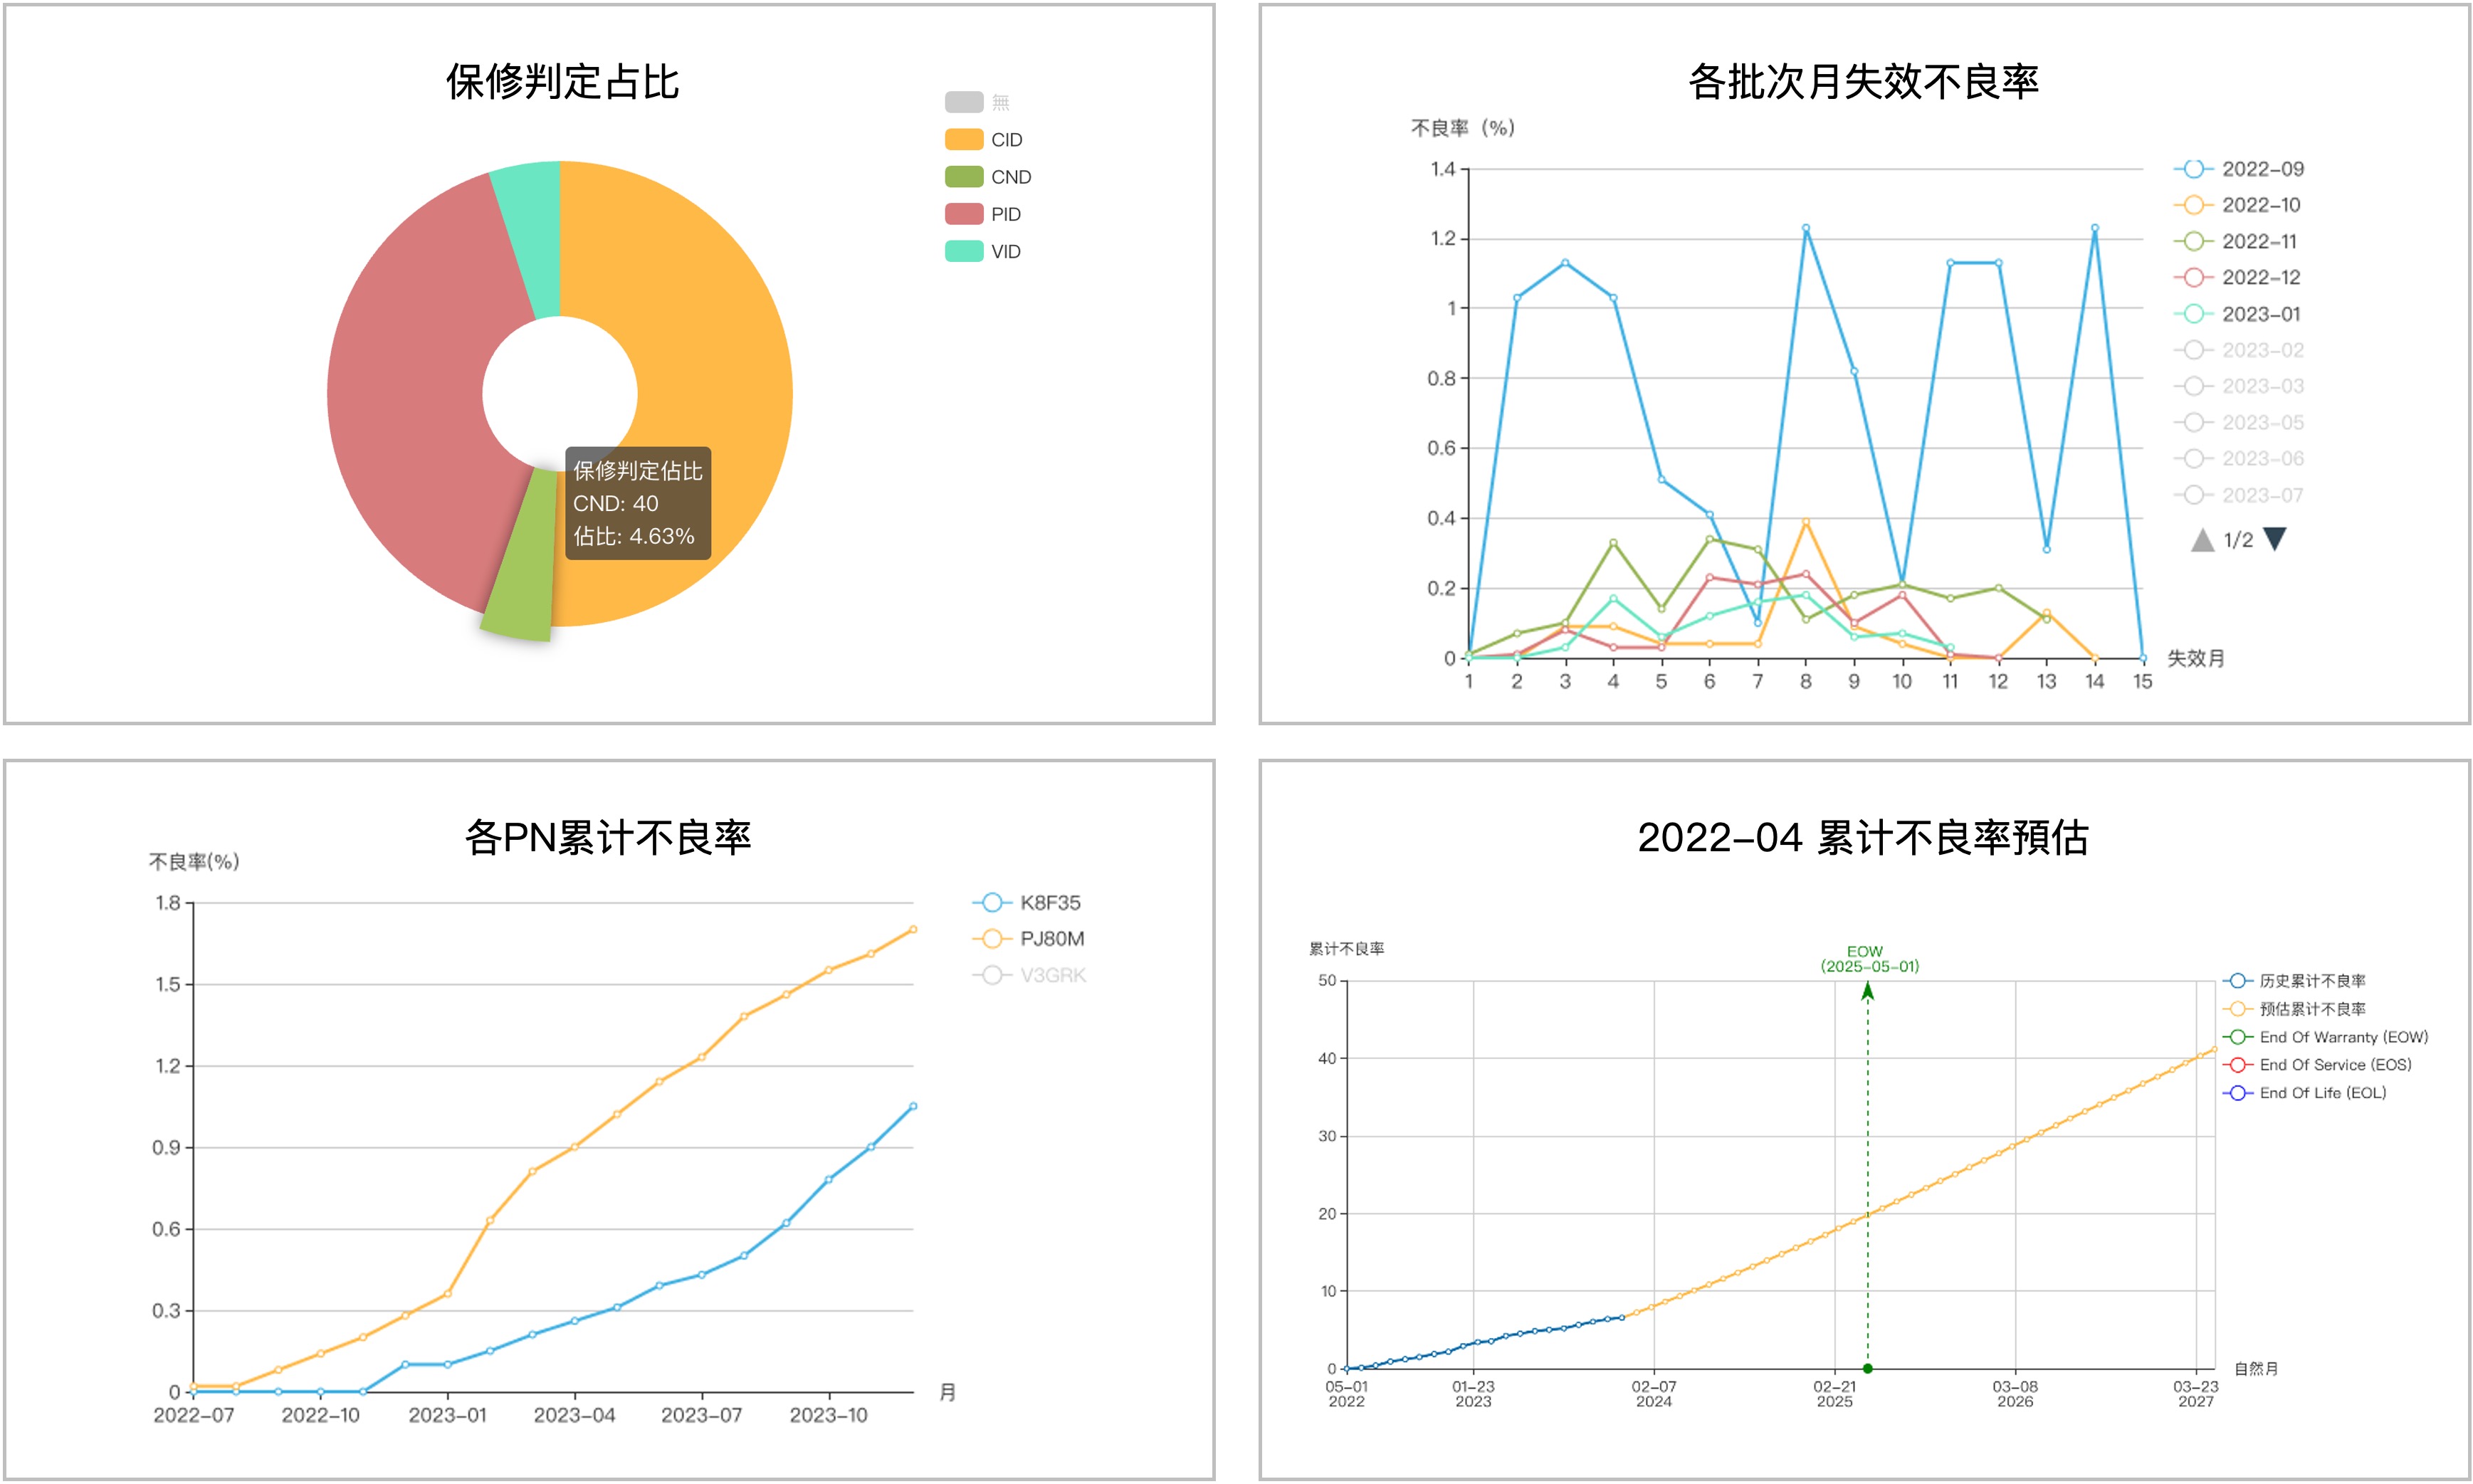This screenshot has height=1484, width=2473.
Task: Click the 累计不良率 y-axis label
Action: (1347, 949)
